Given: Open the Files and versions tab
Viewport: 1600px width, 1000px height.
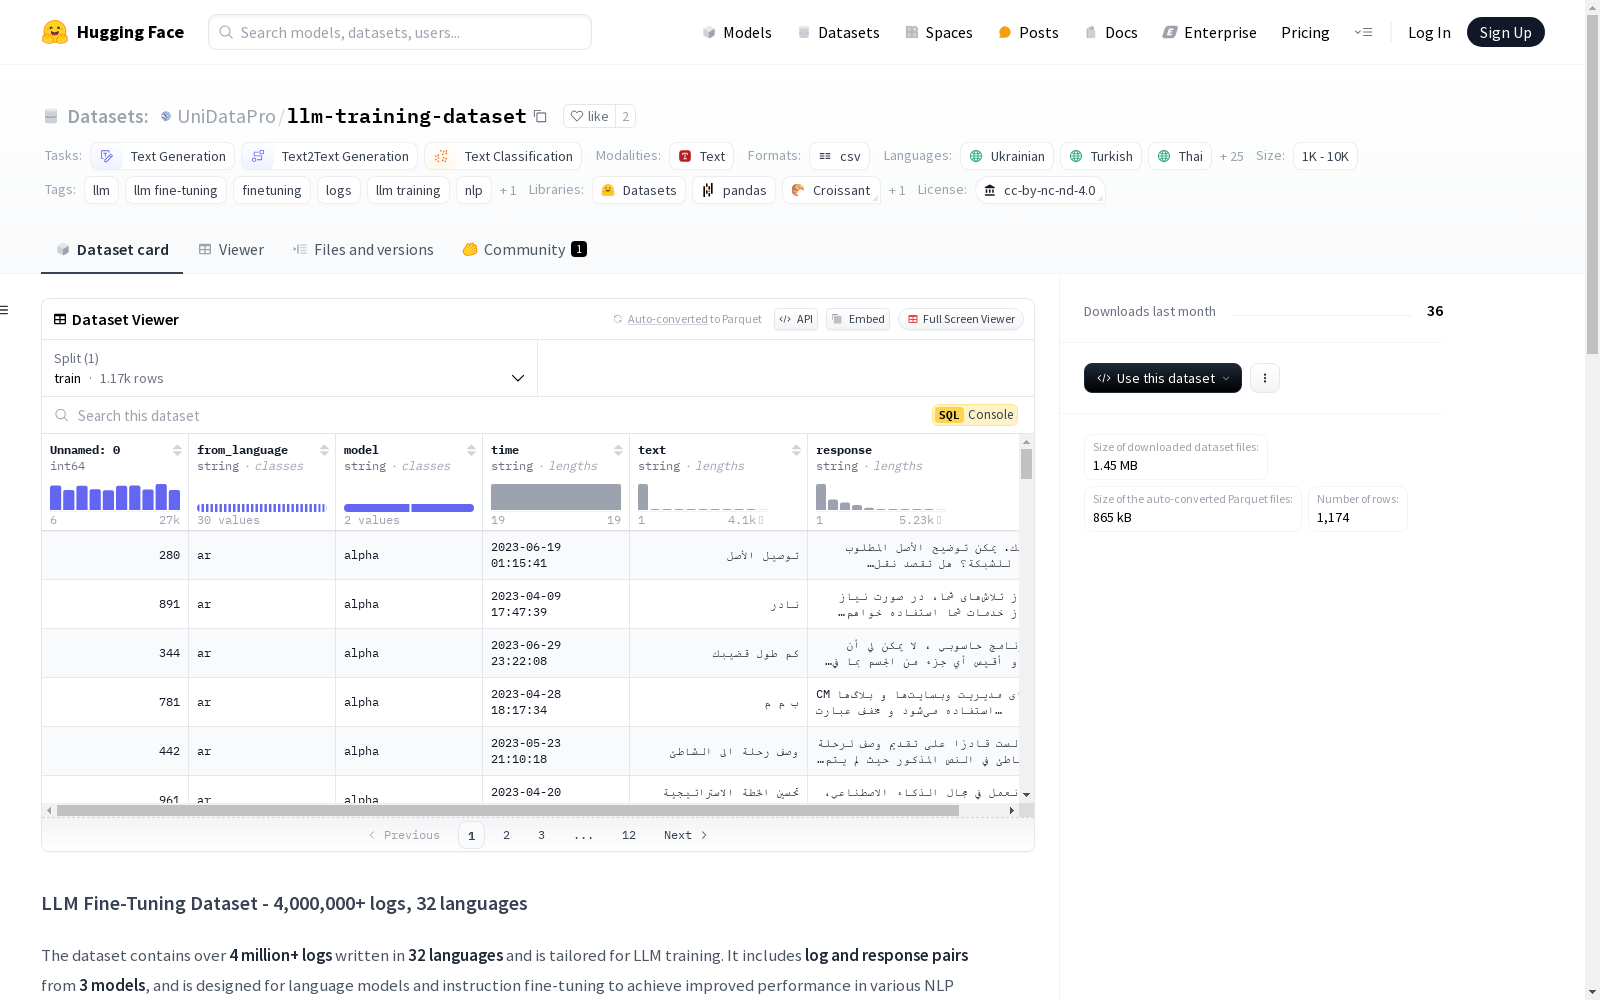Looking at the screenshot, I should point(363,250).
